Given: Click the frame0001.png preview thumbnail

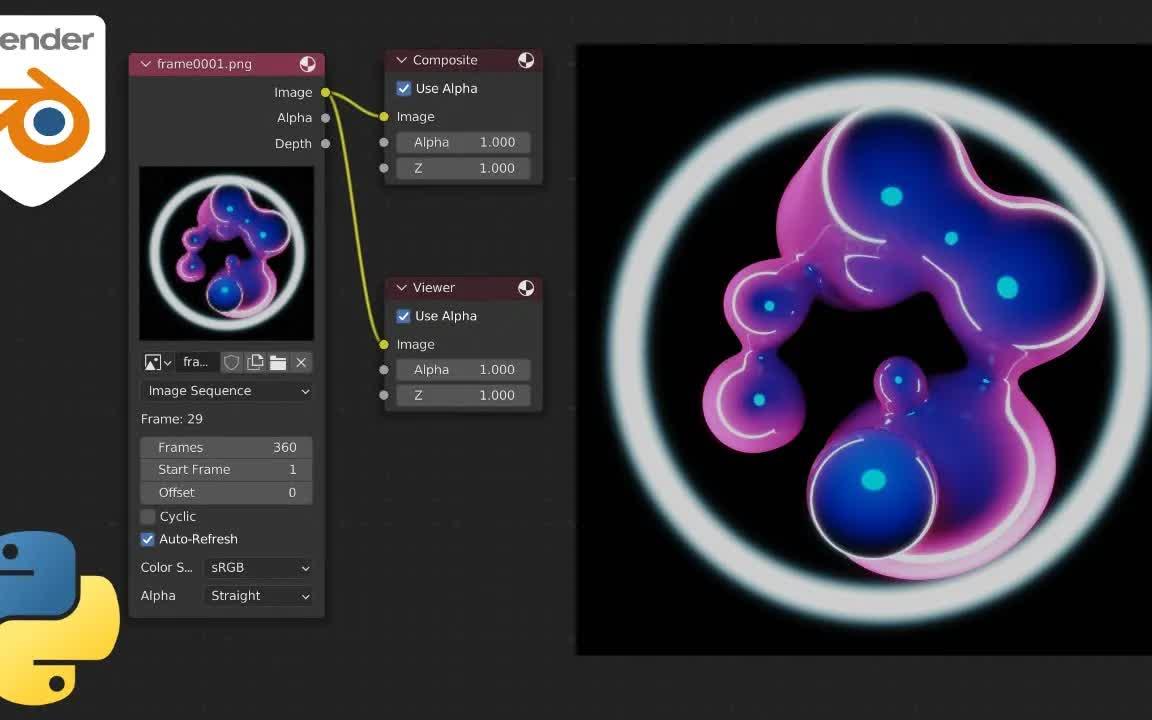Looking at the screenshot, I should tap(227, 252).
